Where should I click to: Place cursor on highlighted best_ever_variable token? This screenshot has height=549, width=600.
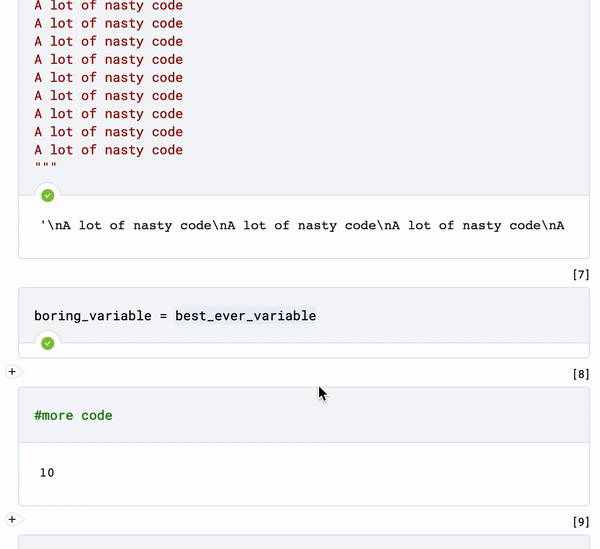pos(245,316)
